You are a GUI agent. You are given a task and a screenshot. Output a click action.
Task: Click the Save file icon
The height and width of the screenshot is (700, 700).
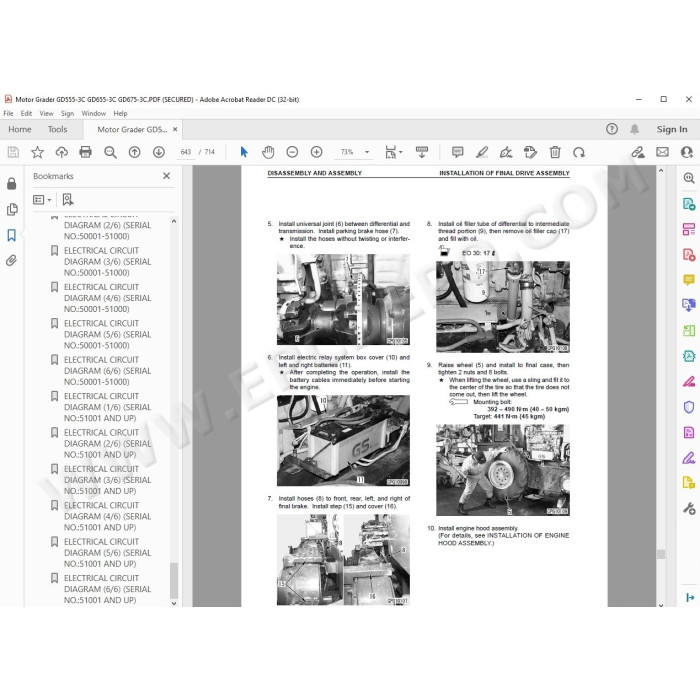tap(13, 152)
